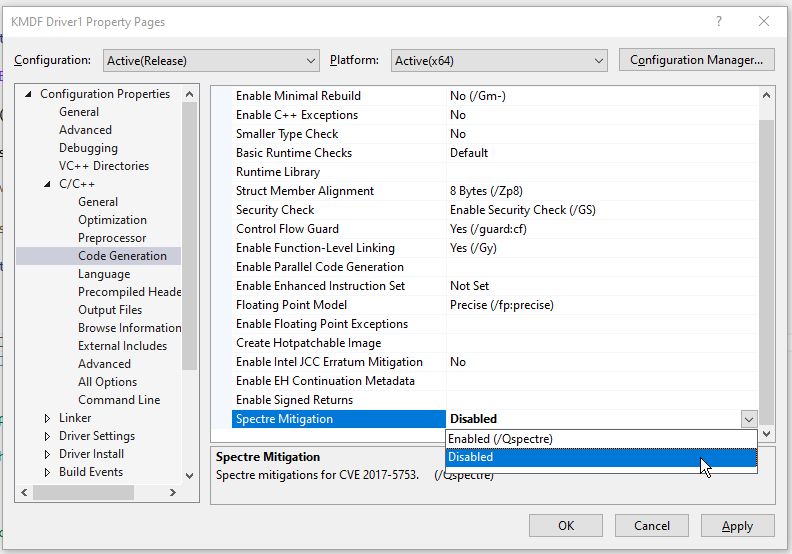Screen dimensions: 792x554
Task: Select the Debugging page
Action: click(x=88, y=148)
